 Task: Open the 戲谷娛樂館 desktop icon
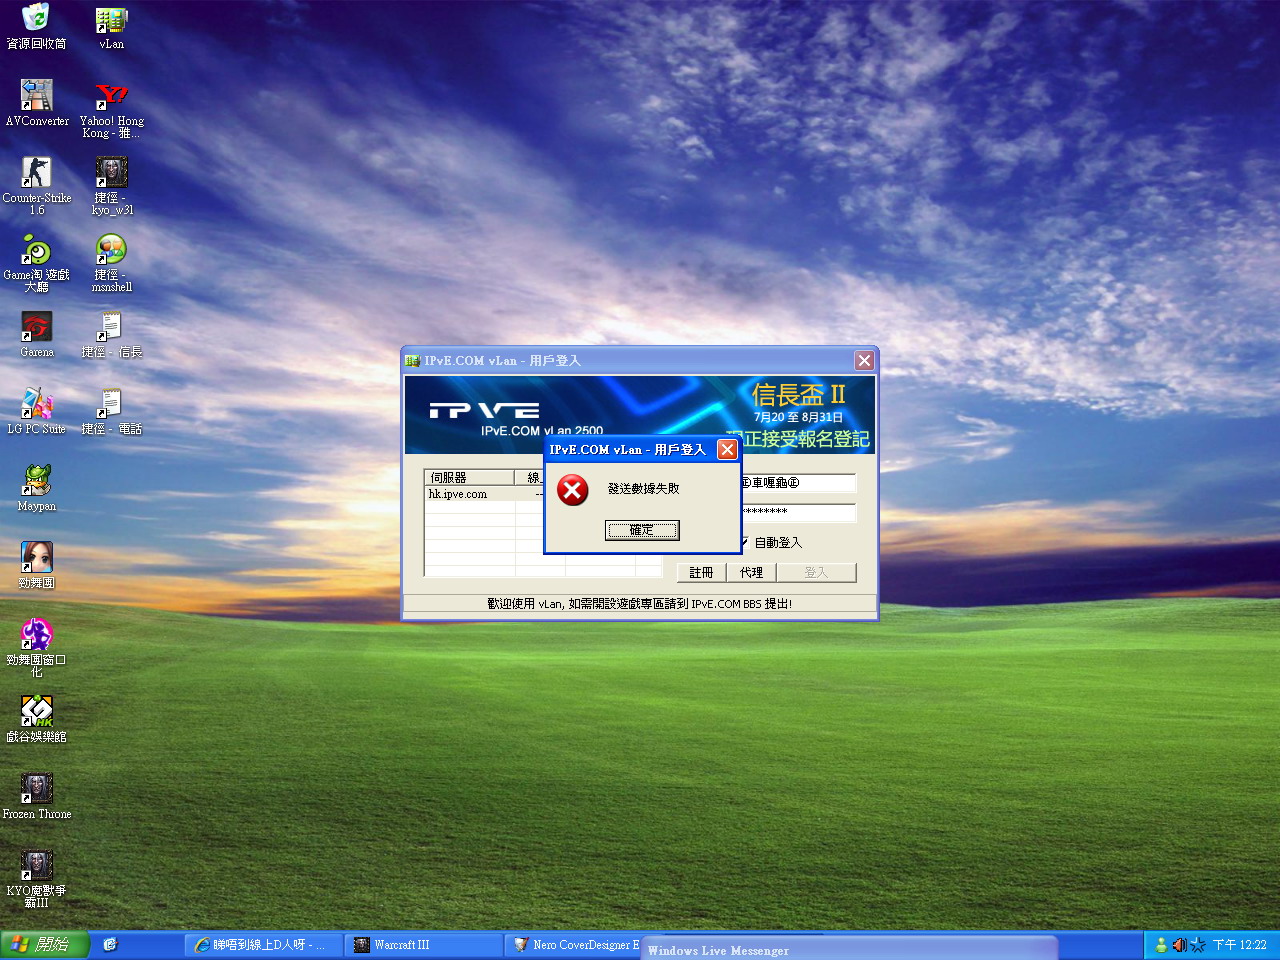click(x=37, y=720)
